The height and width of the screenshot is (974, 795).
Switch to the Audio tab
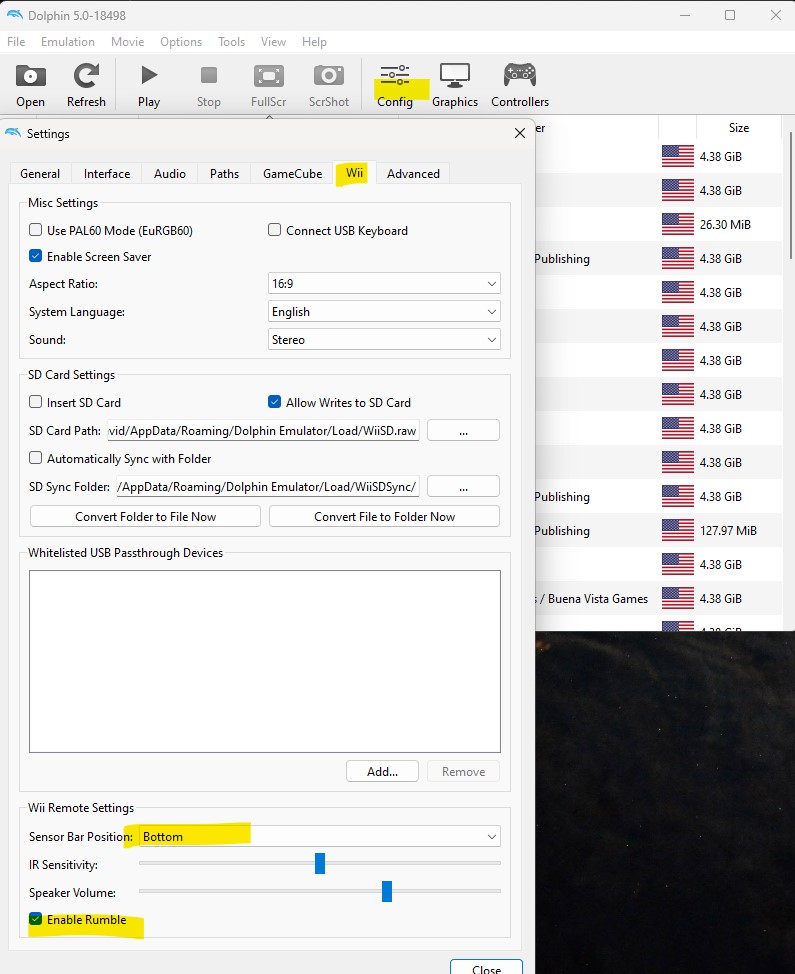coord(170,173)
